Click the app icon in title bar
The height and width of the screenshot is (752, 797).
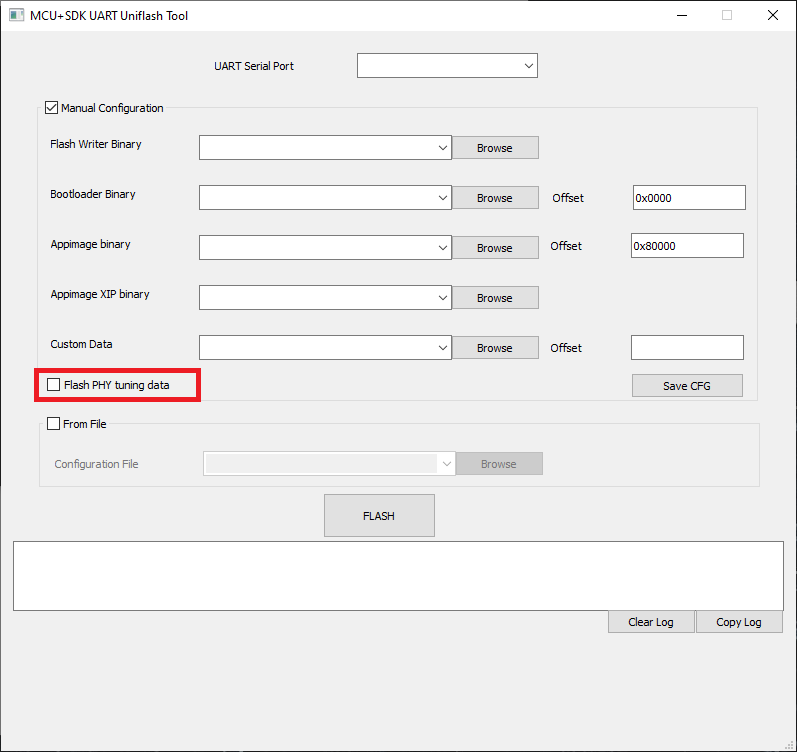[16, 16]
